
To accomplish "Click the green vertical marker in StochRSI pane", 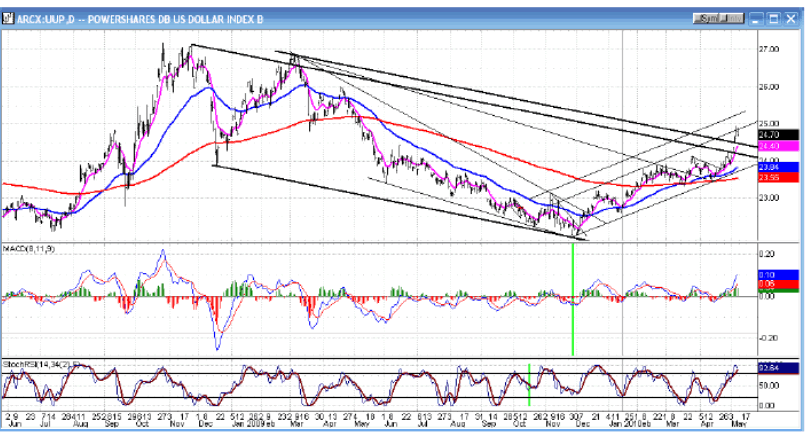I will [x=529, y=385].
